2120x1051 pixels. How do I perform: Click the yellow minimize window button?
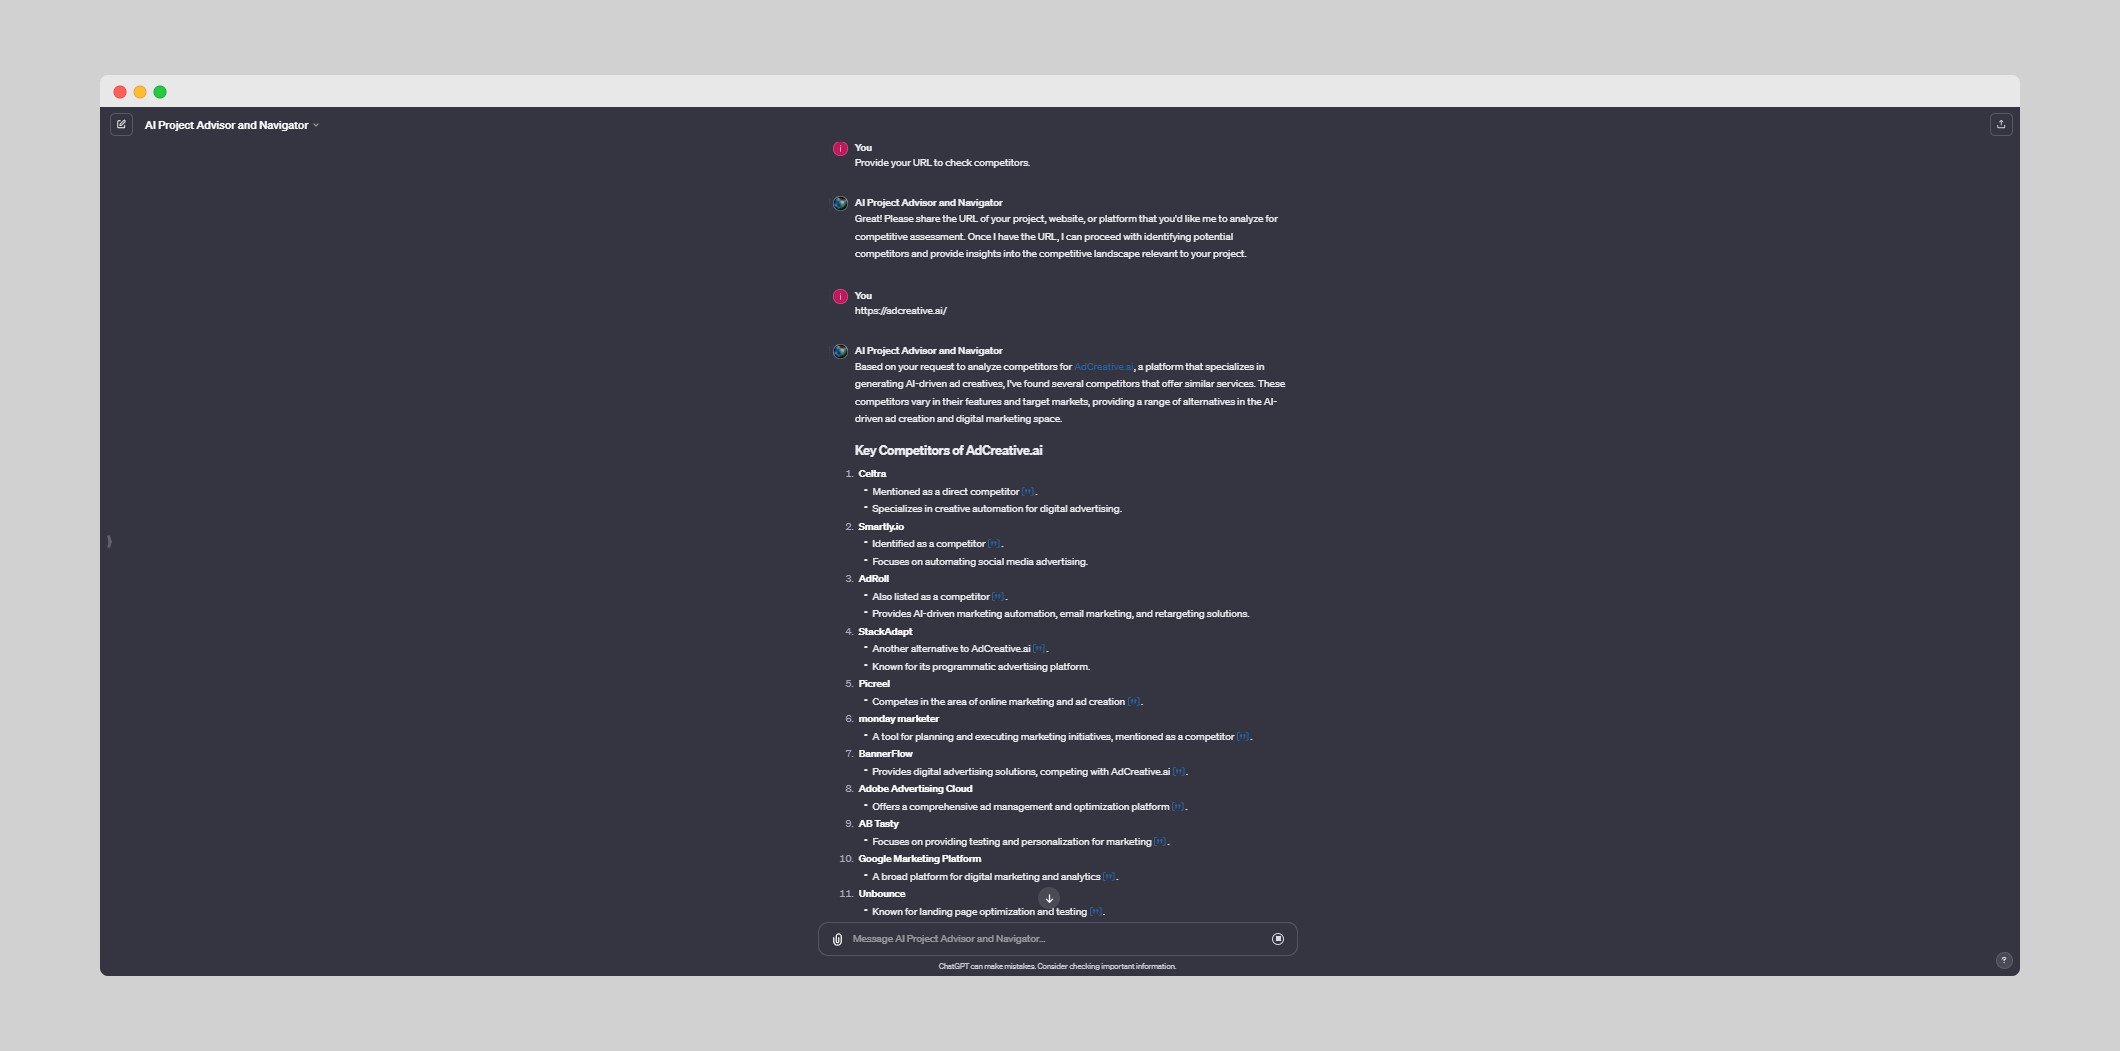click(x=140, y=92)
